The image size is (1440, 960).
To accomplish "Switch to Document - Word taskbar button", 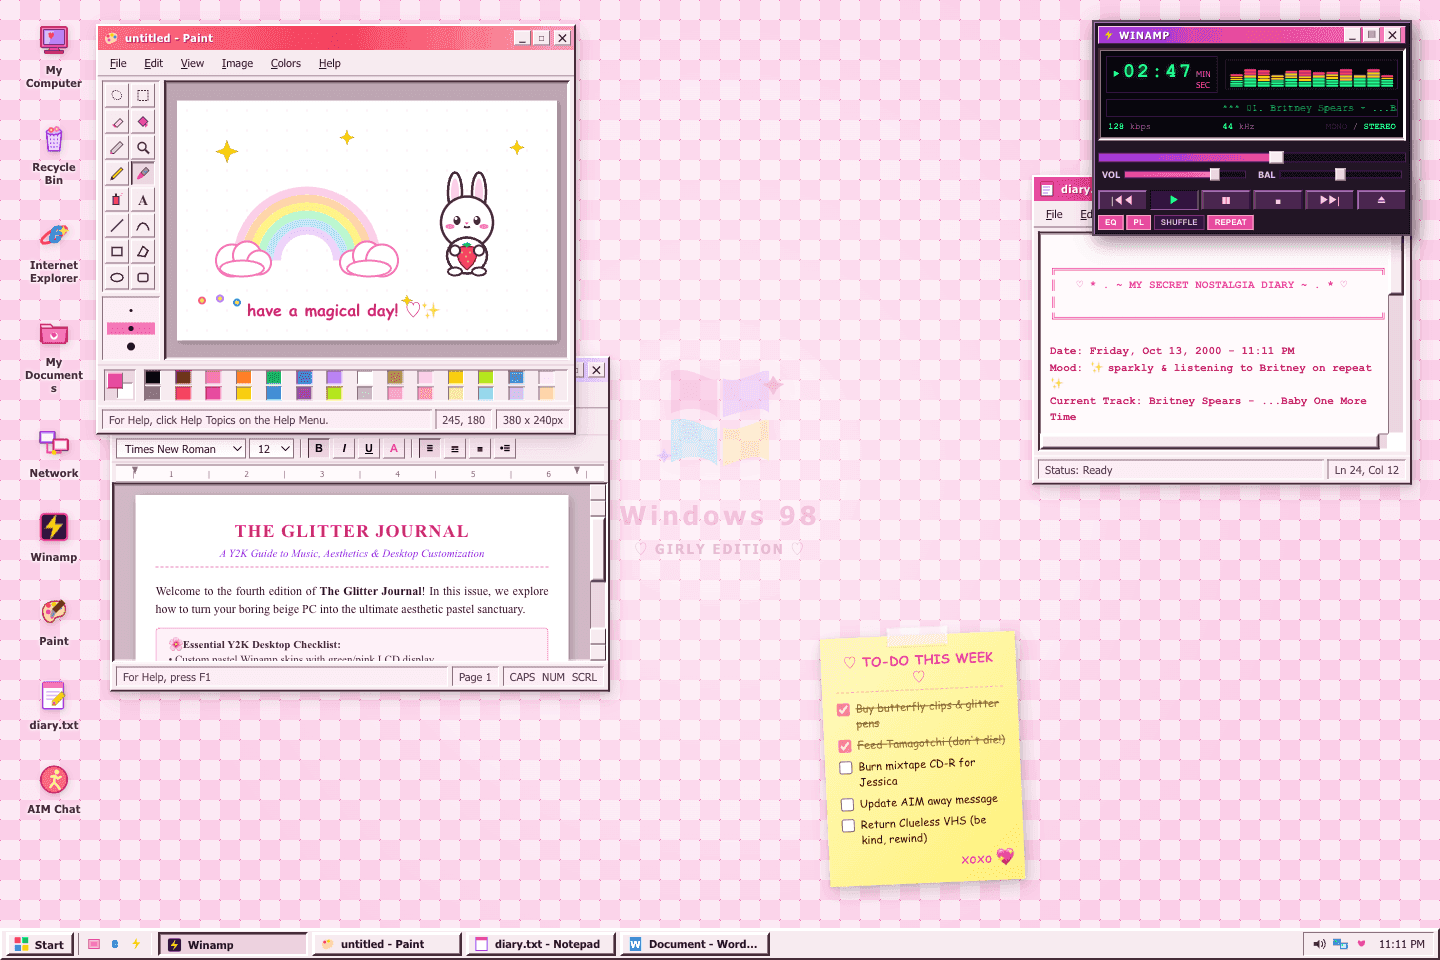I will click(x=694, y=944).
